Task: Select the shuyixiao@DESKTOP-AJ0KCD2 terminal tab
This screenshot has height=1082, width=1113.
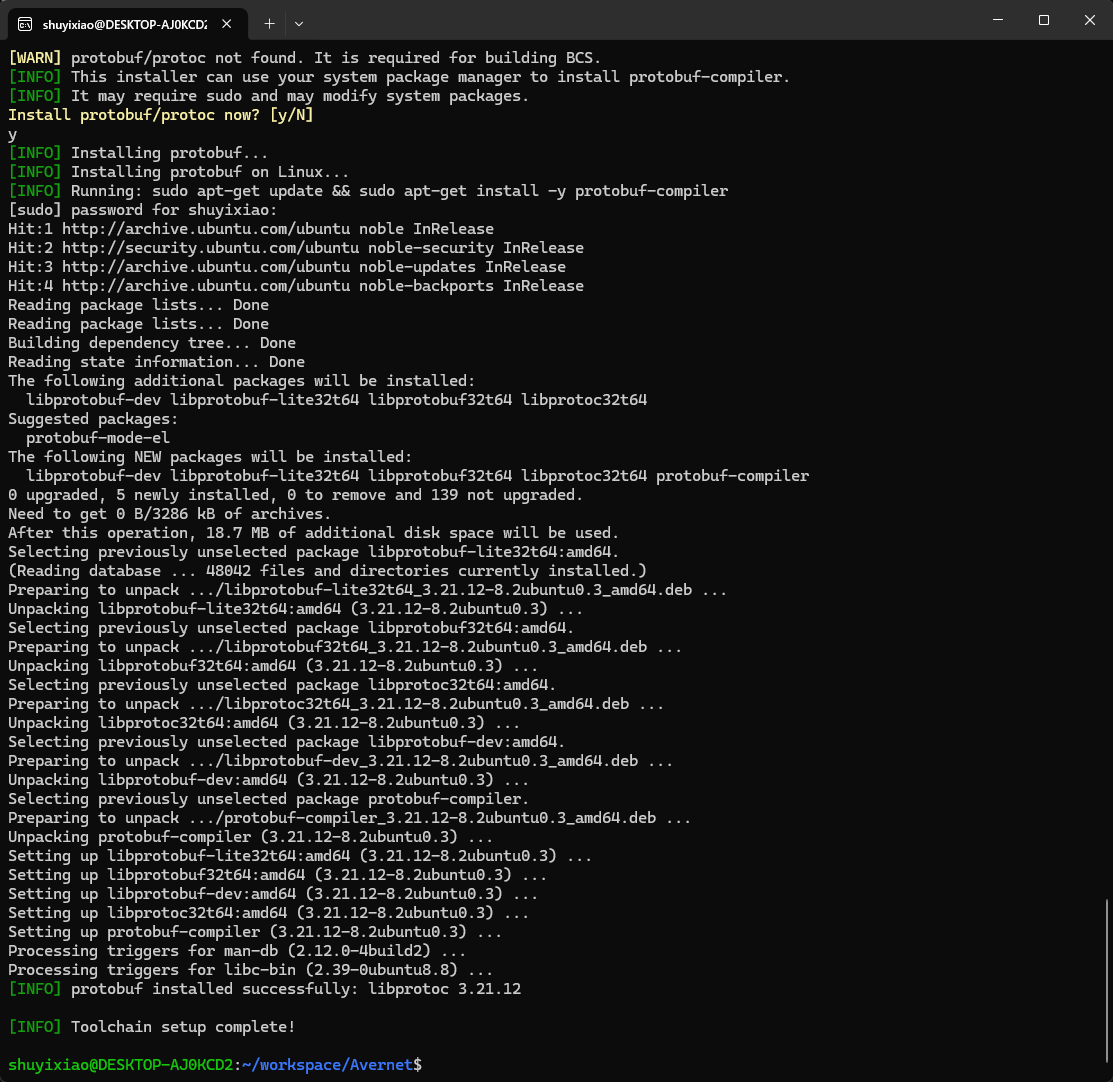Action: 128,24
